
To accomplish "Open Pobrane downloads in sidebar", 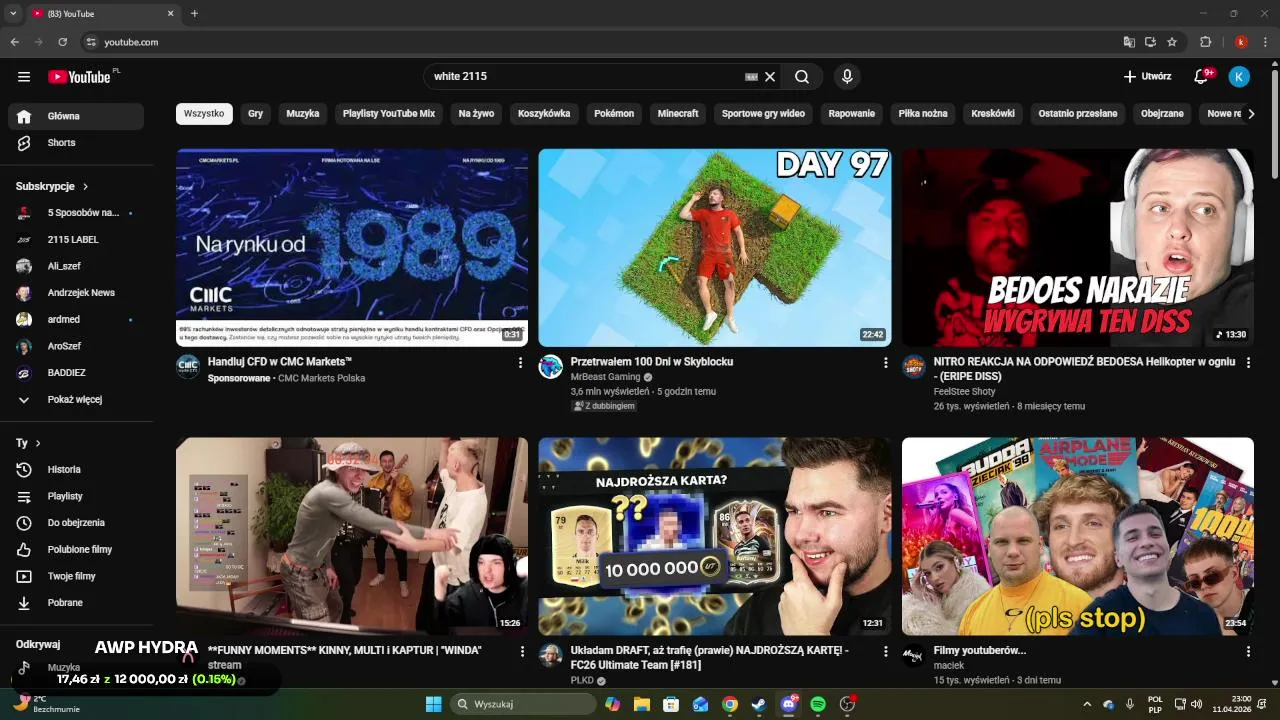I will pyautogui.click(x=76, y=603).
